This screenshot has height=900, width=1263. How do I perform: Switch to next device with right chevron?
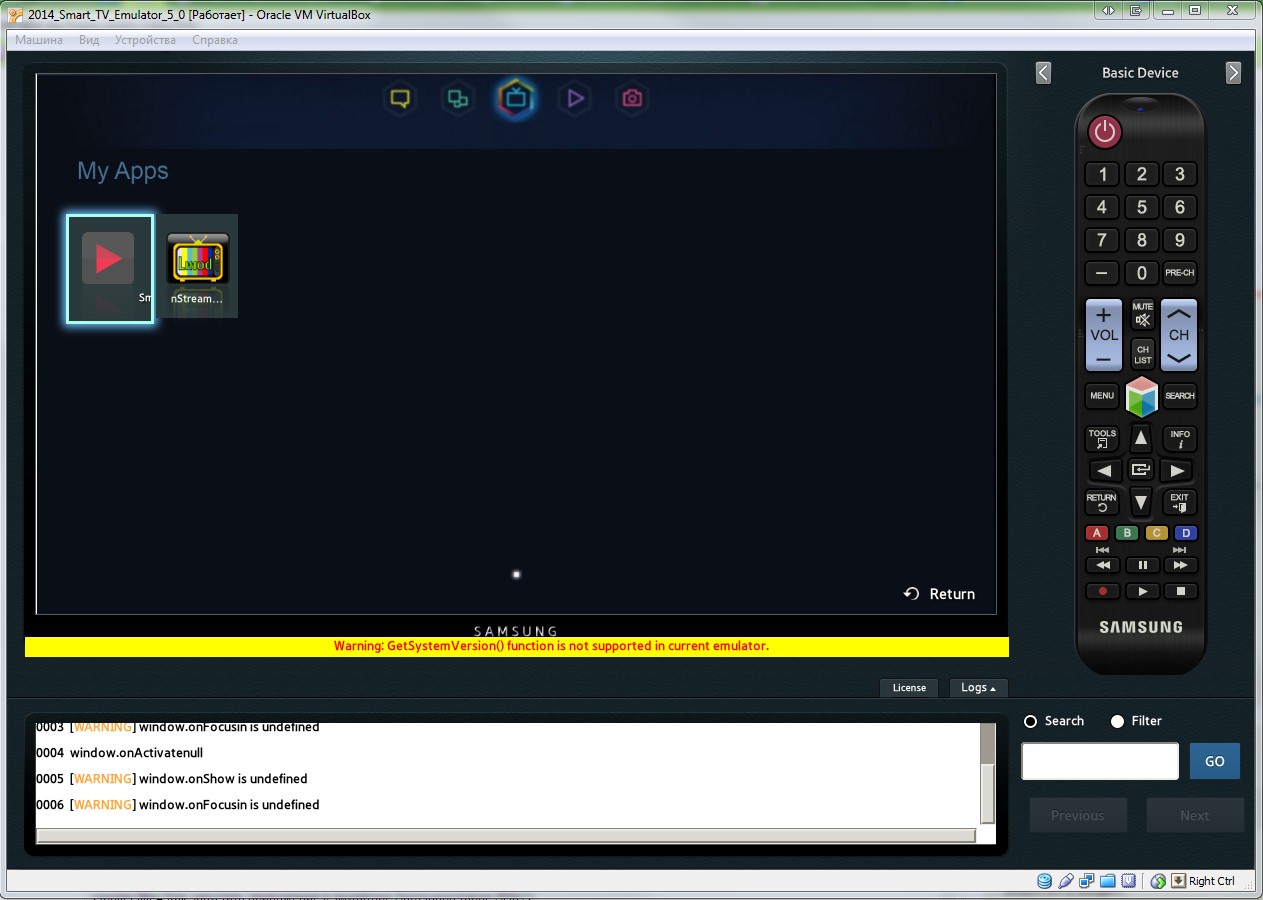point(1233,73)
